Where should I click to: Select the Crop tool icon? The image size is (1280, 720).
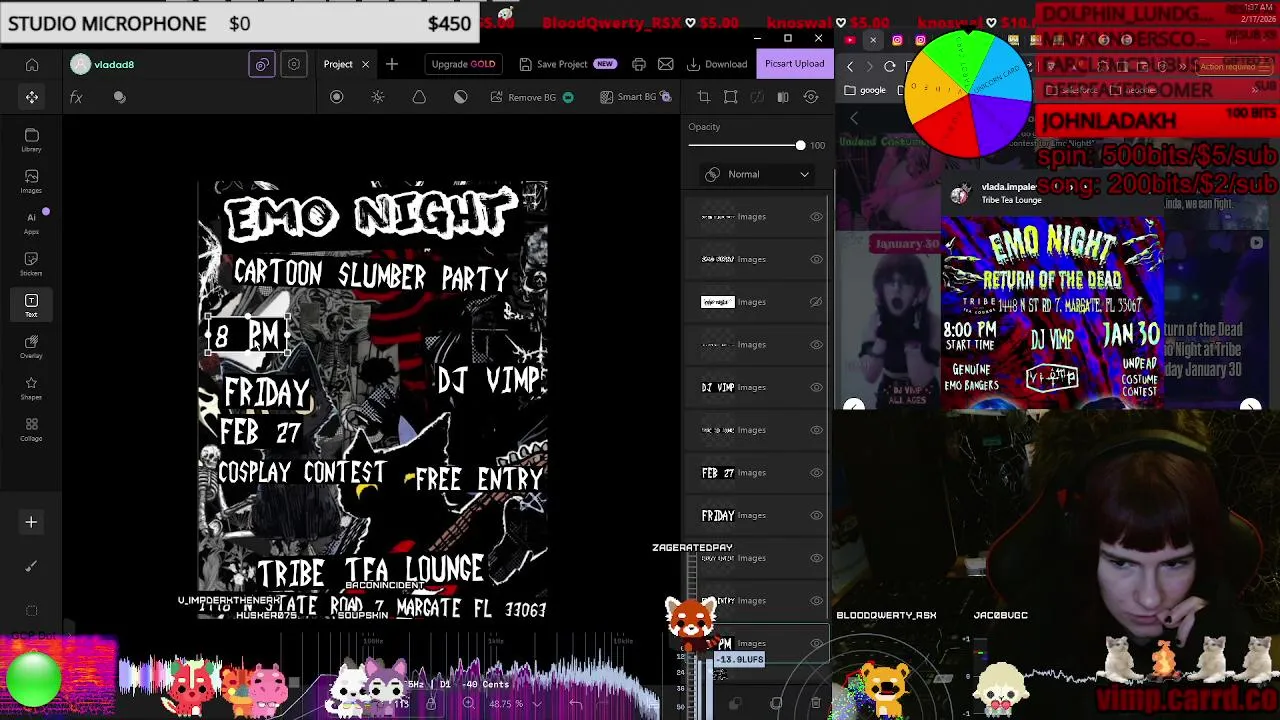[704, 97]
